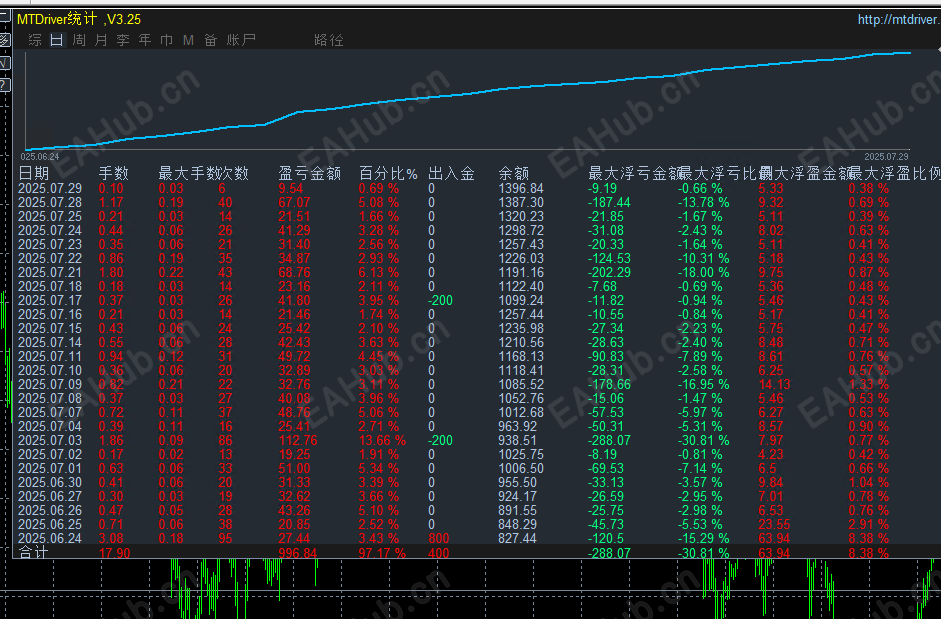Click balance 1396.84 in latest row
The image size is (941, 619).
click(521, 189)
